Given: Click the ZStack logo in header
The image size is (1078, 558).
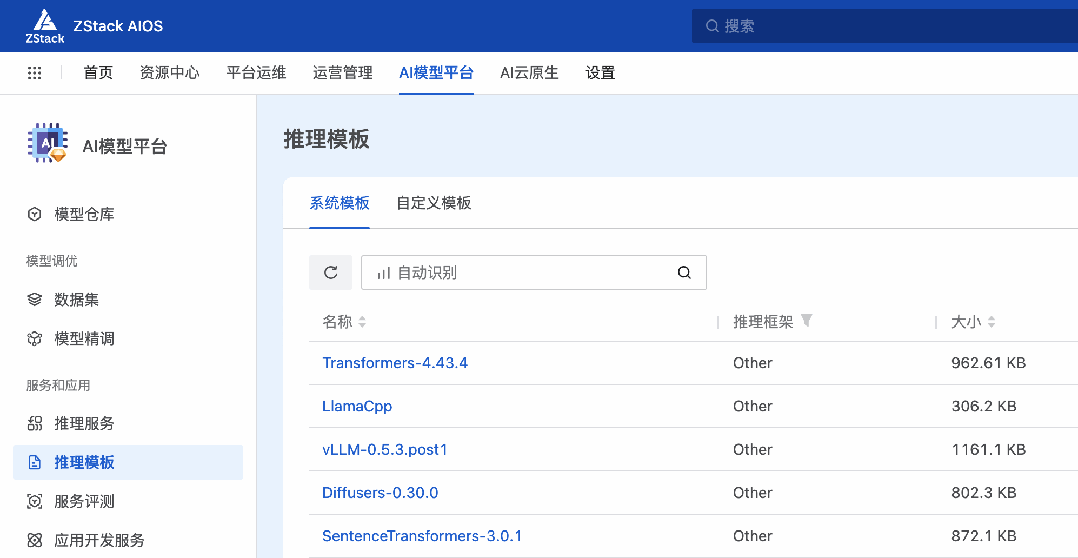Looking at the screenshot, I should (x=45, y=26).
